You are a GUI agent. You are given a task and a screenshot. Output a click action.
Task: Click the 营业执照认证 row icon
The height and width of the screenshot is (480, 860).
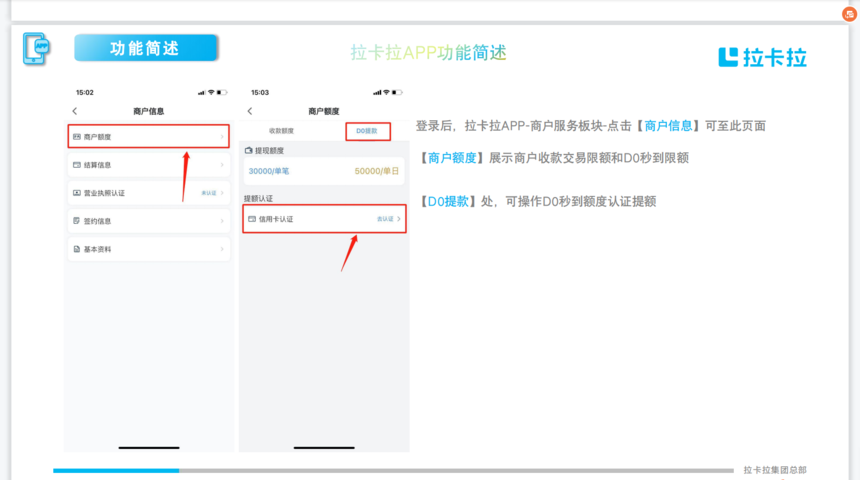coord(77,193)
